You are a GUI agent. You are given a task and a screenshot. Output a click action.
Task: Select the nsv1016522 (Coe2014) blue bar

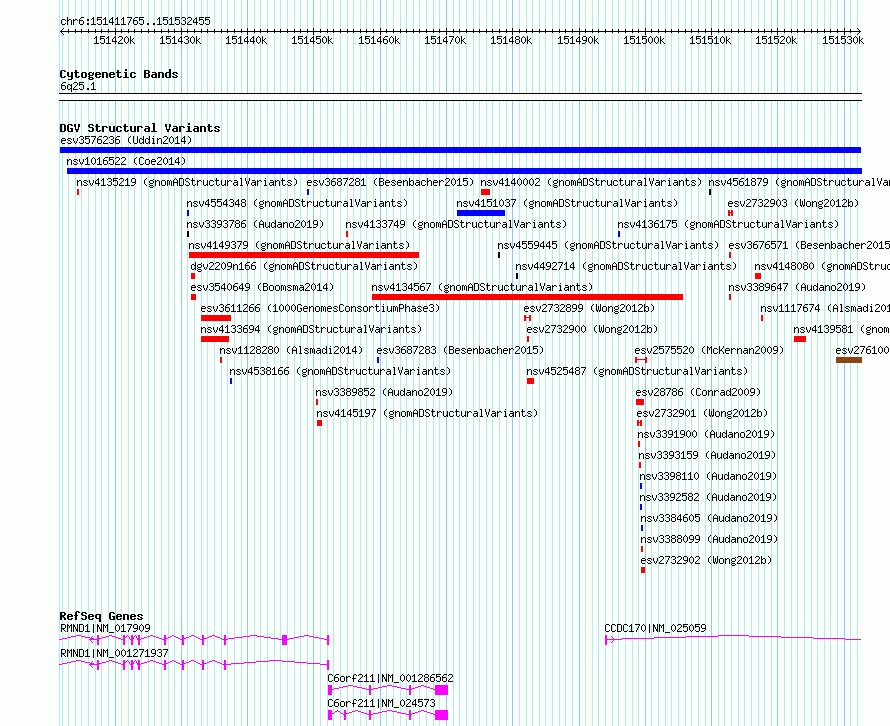464,171
